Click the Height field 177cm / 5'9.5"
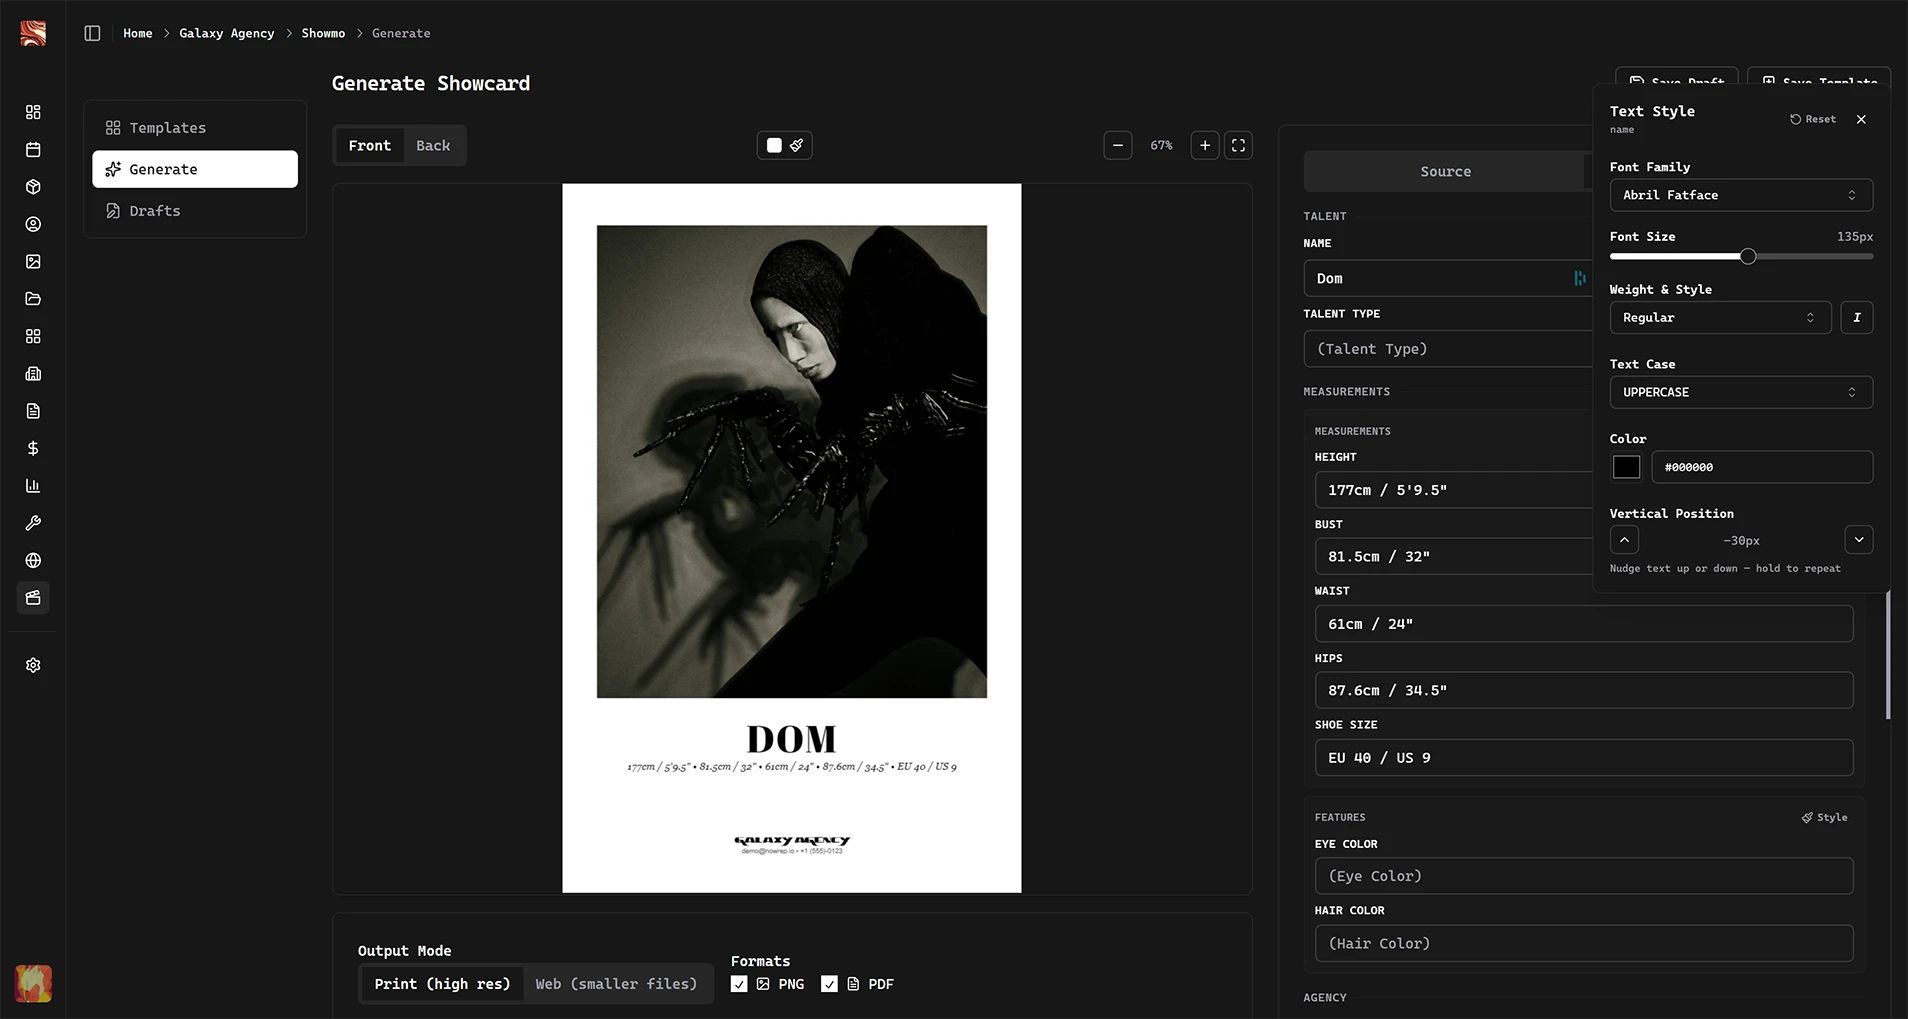The height and width of the screenshot is (1019, 1908). click(x=1454, y=490)
